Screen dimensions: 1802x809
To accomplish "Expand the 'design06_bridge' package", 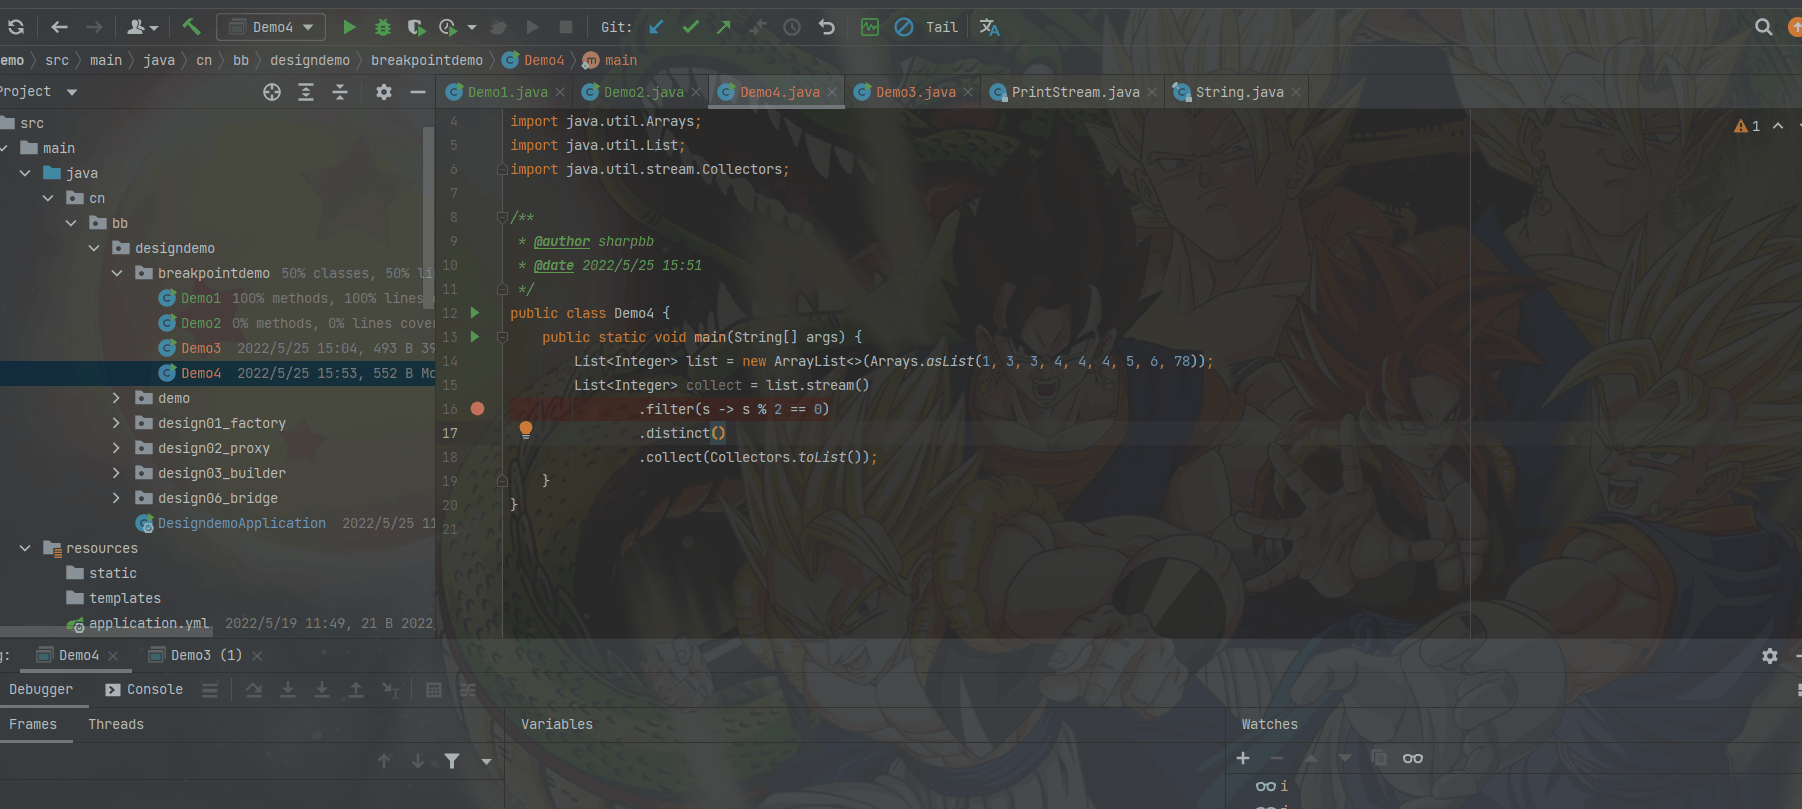I will point(116,498).
